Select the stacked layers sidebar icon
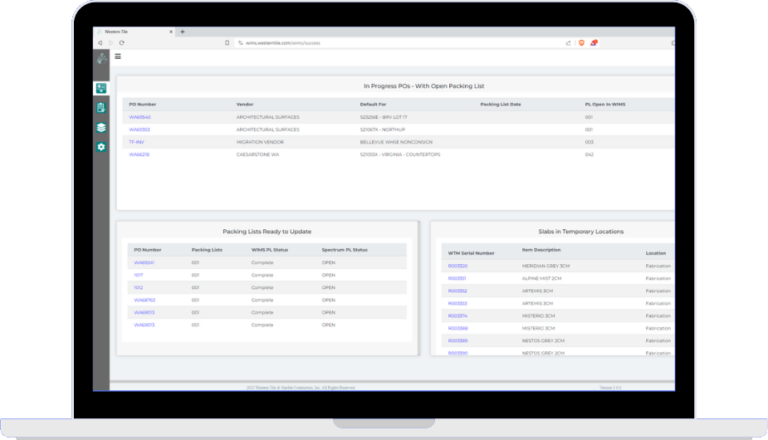Viewport: 768px width, 440px height. coord(101,128)
